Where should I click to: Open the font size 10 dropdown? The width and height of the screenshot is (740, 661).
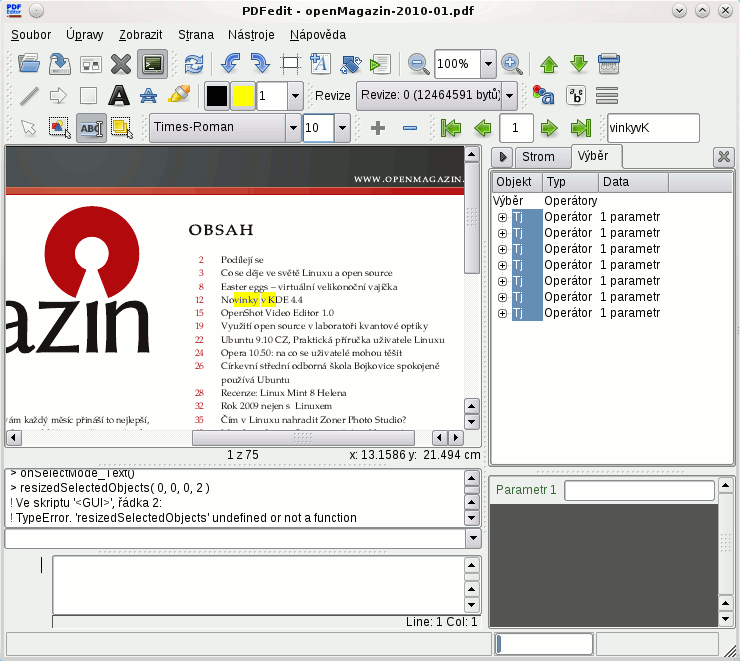coord(343,128)
